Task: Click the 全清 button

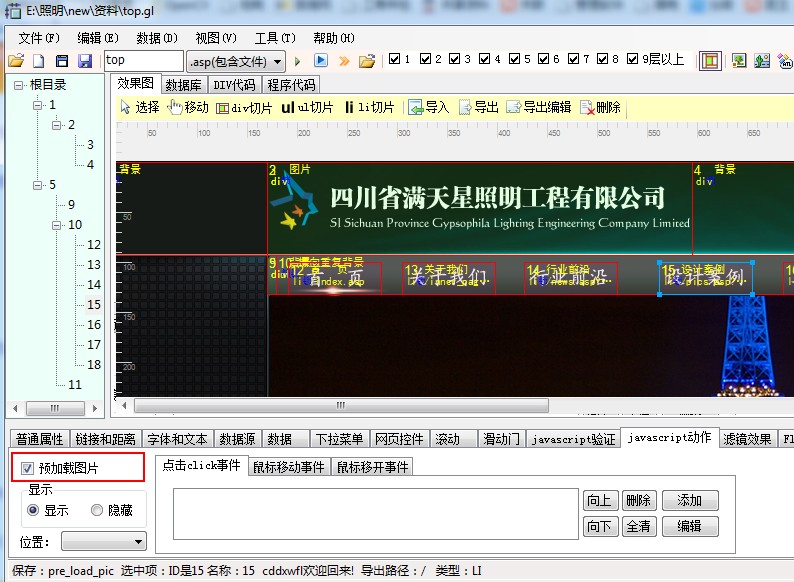Action: tap(639, 527)
